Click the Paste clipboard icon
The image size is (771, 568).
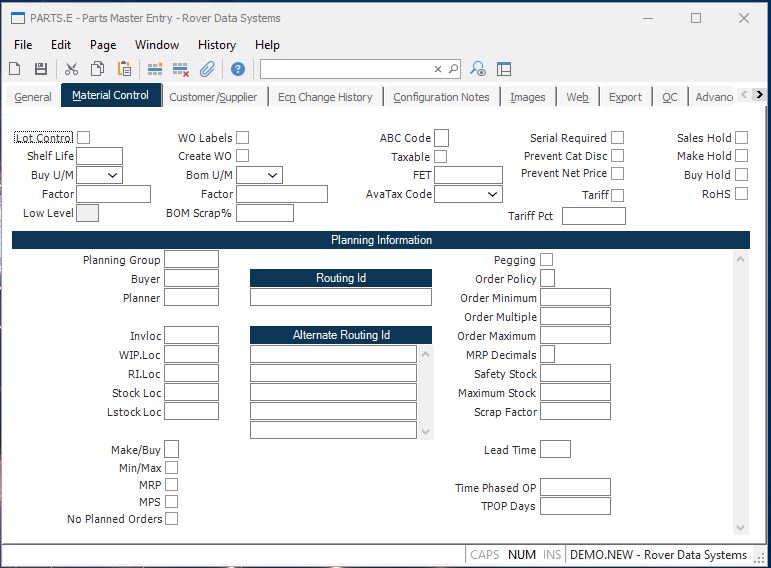125,69
